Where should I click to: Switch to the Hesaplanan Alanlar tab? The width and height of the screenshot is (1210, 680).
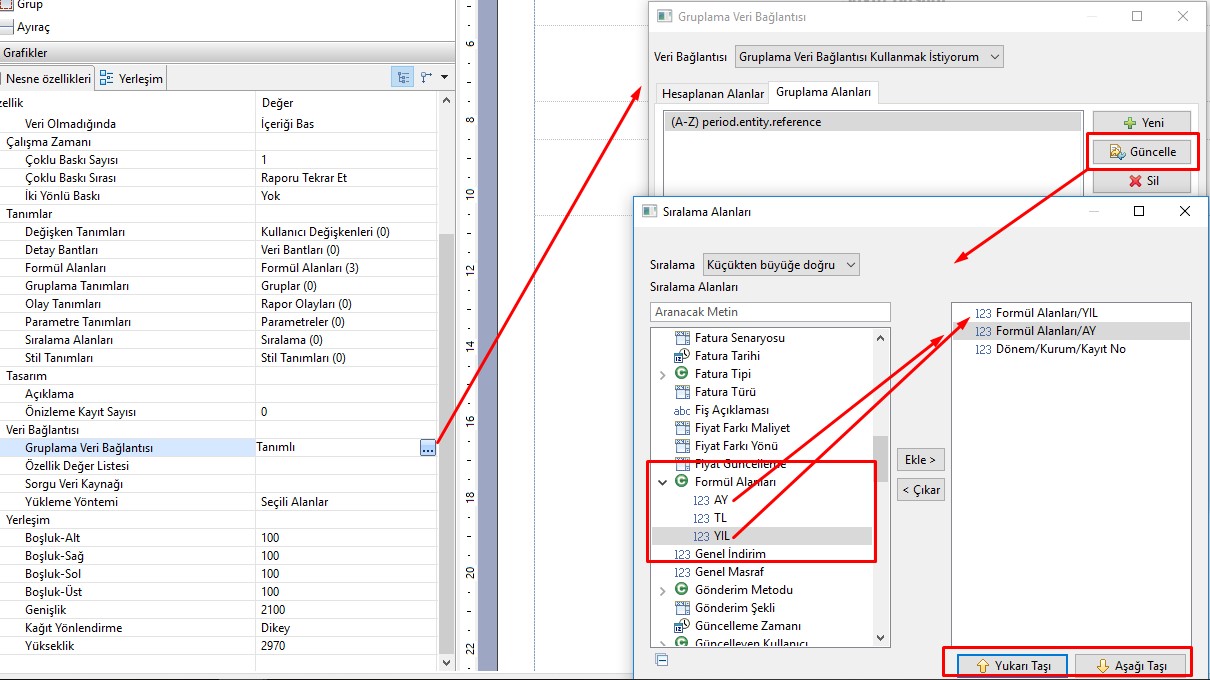(x=713, y=93)
